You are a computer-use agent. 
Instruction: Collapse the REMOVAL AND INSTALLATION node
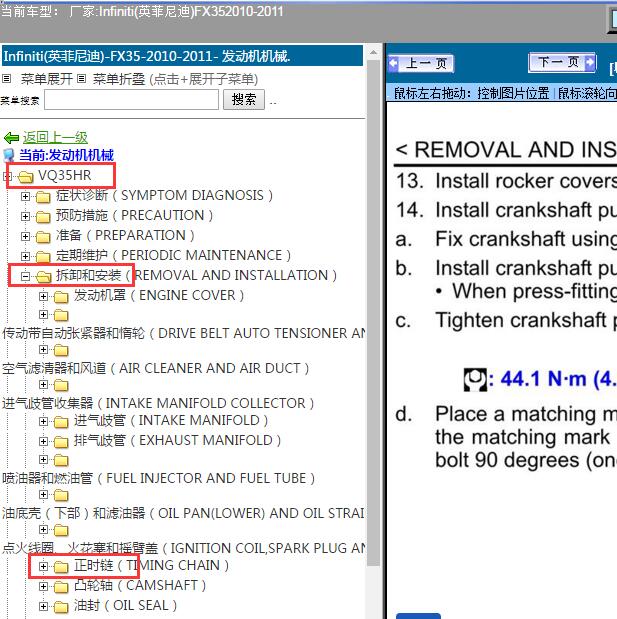[x=25, y=276]
